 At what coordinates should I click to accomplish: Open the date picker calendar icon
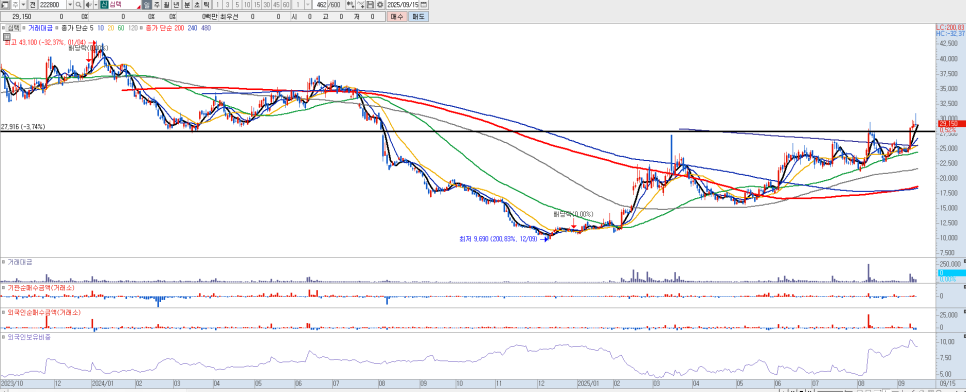[x=423, y=4]
